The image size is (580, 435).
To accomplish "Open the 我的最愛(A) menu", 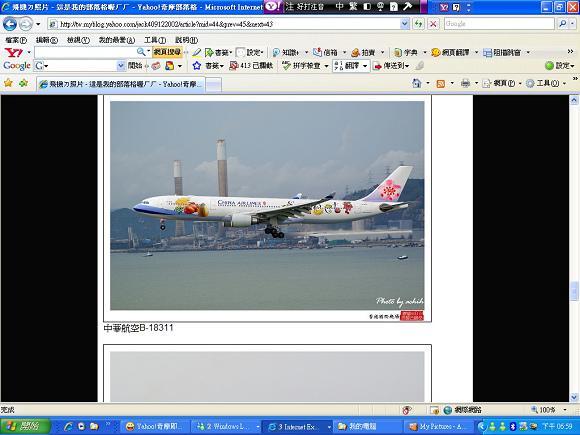I will coord(117,40).
